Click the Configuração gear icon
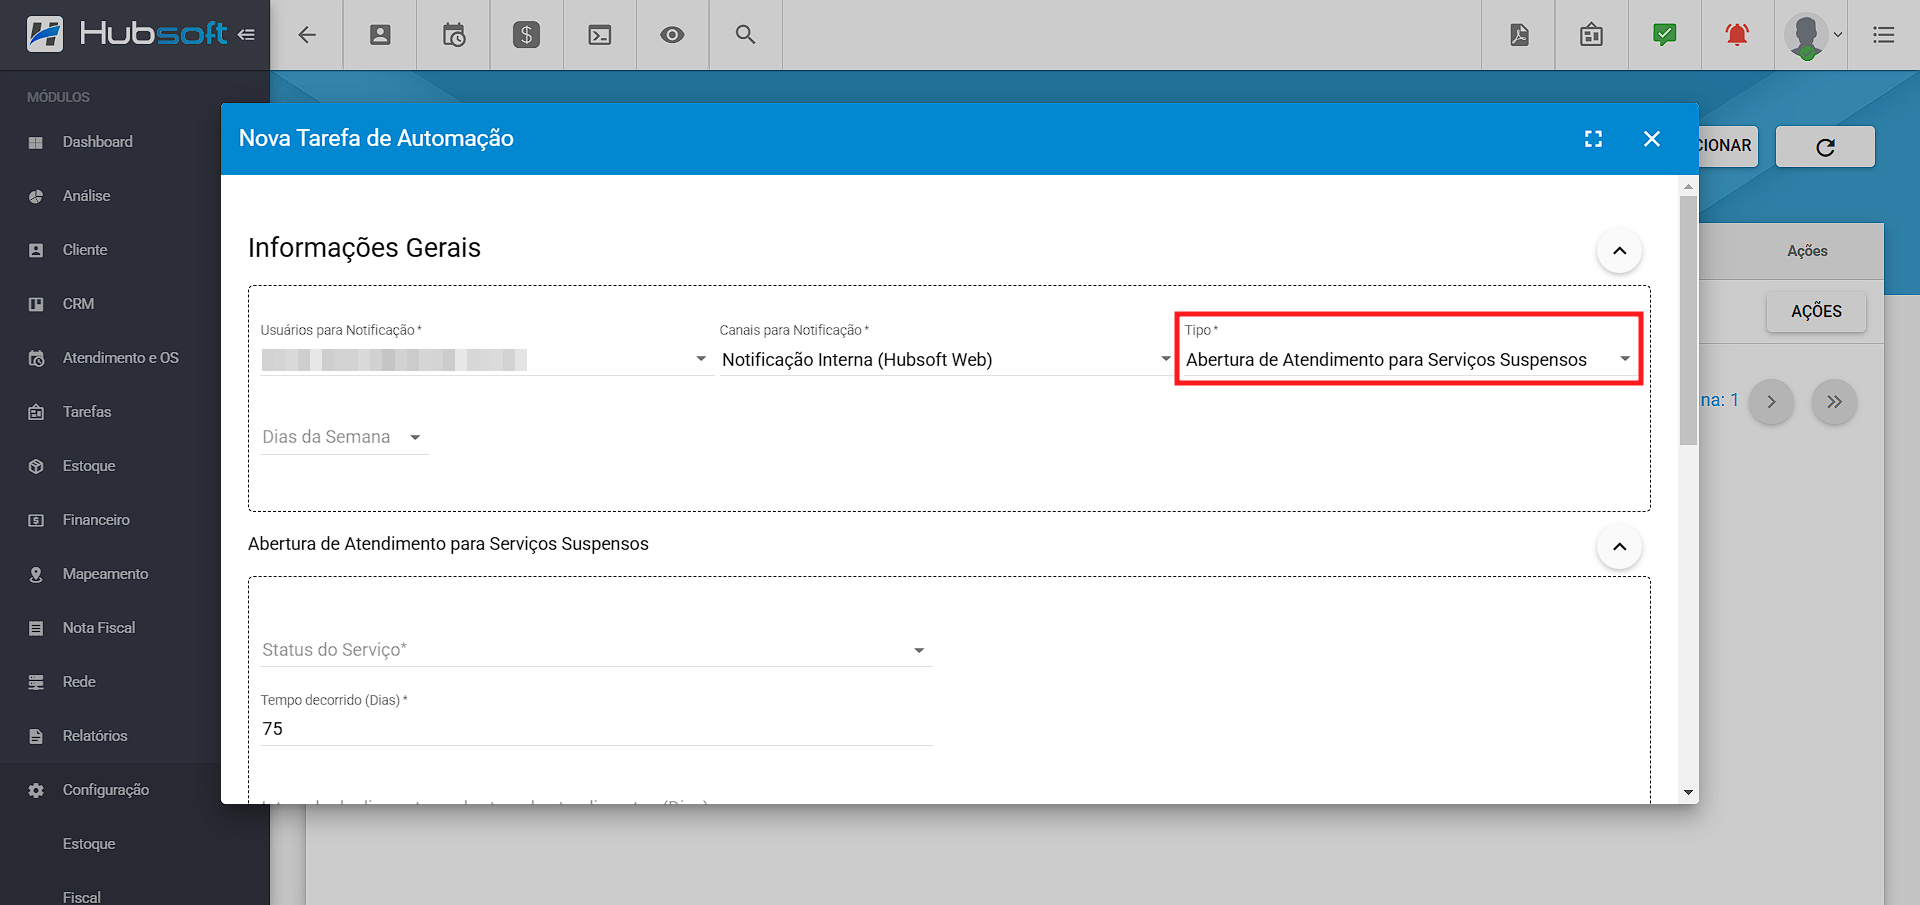1920x905 pixels. (x=36, y=790)
